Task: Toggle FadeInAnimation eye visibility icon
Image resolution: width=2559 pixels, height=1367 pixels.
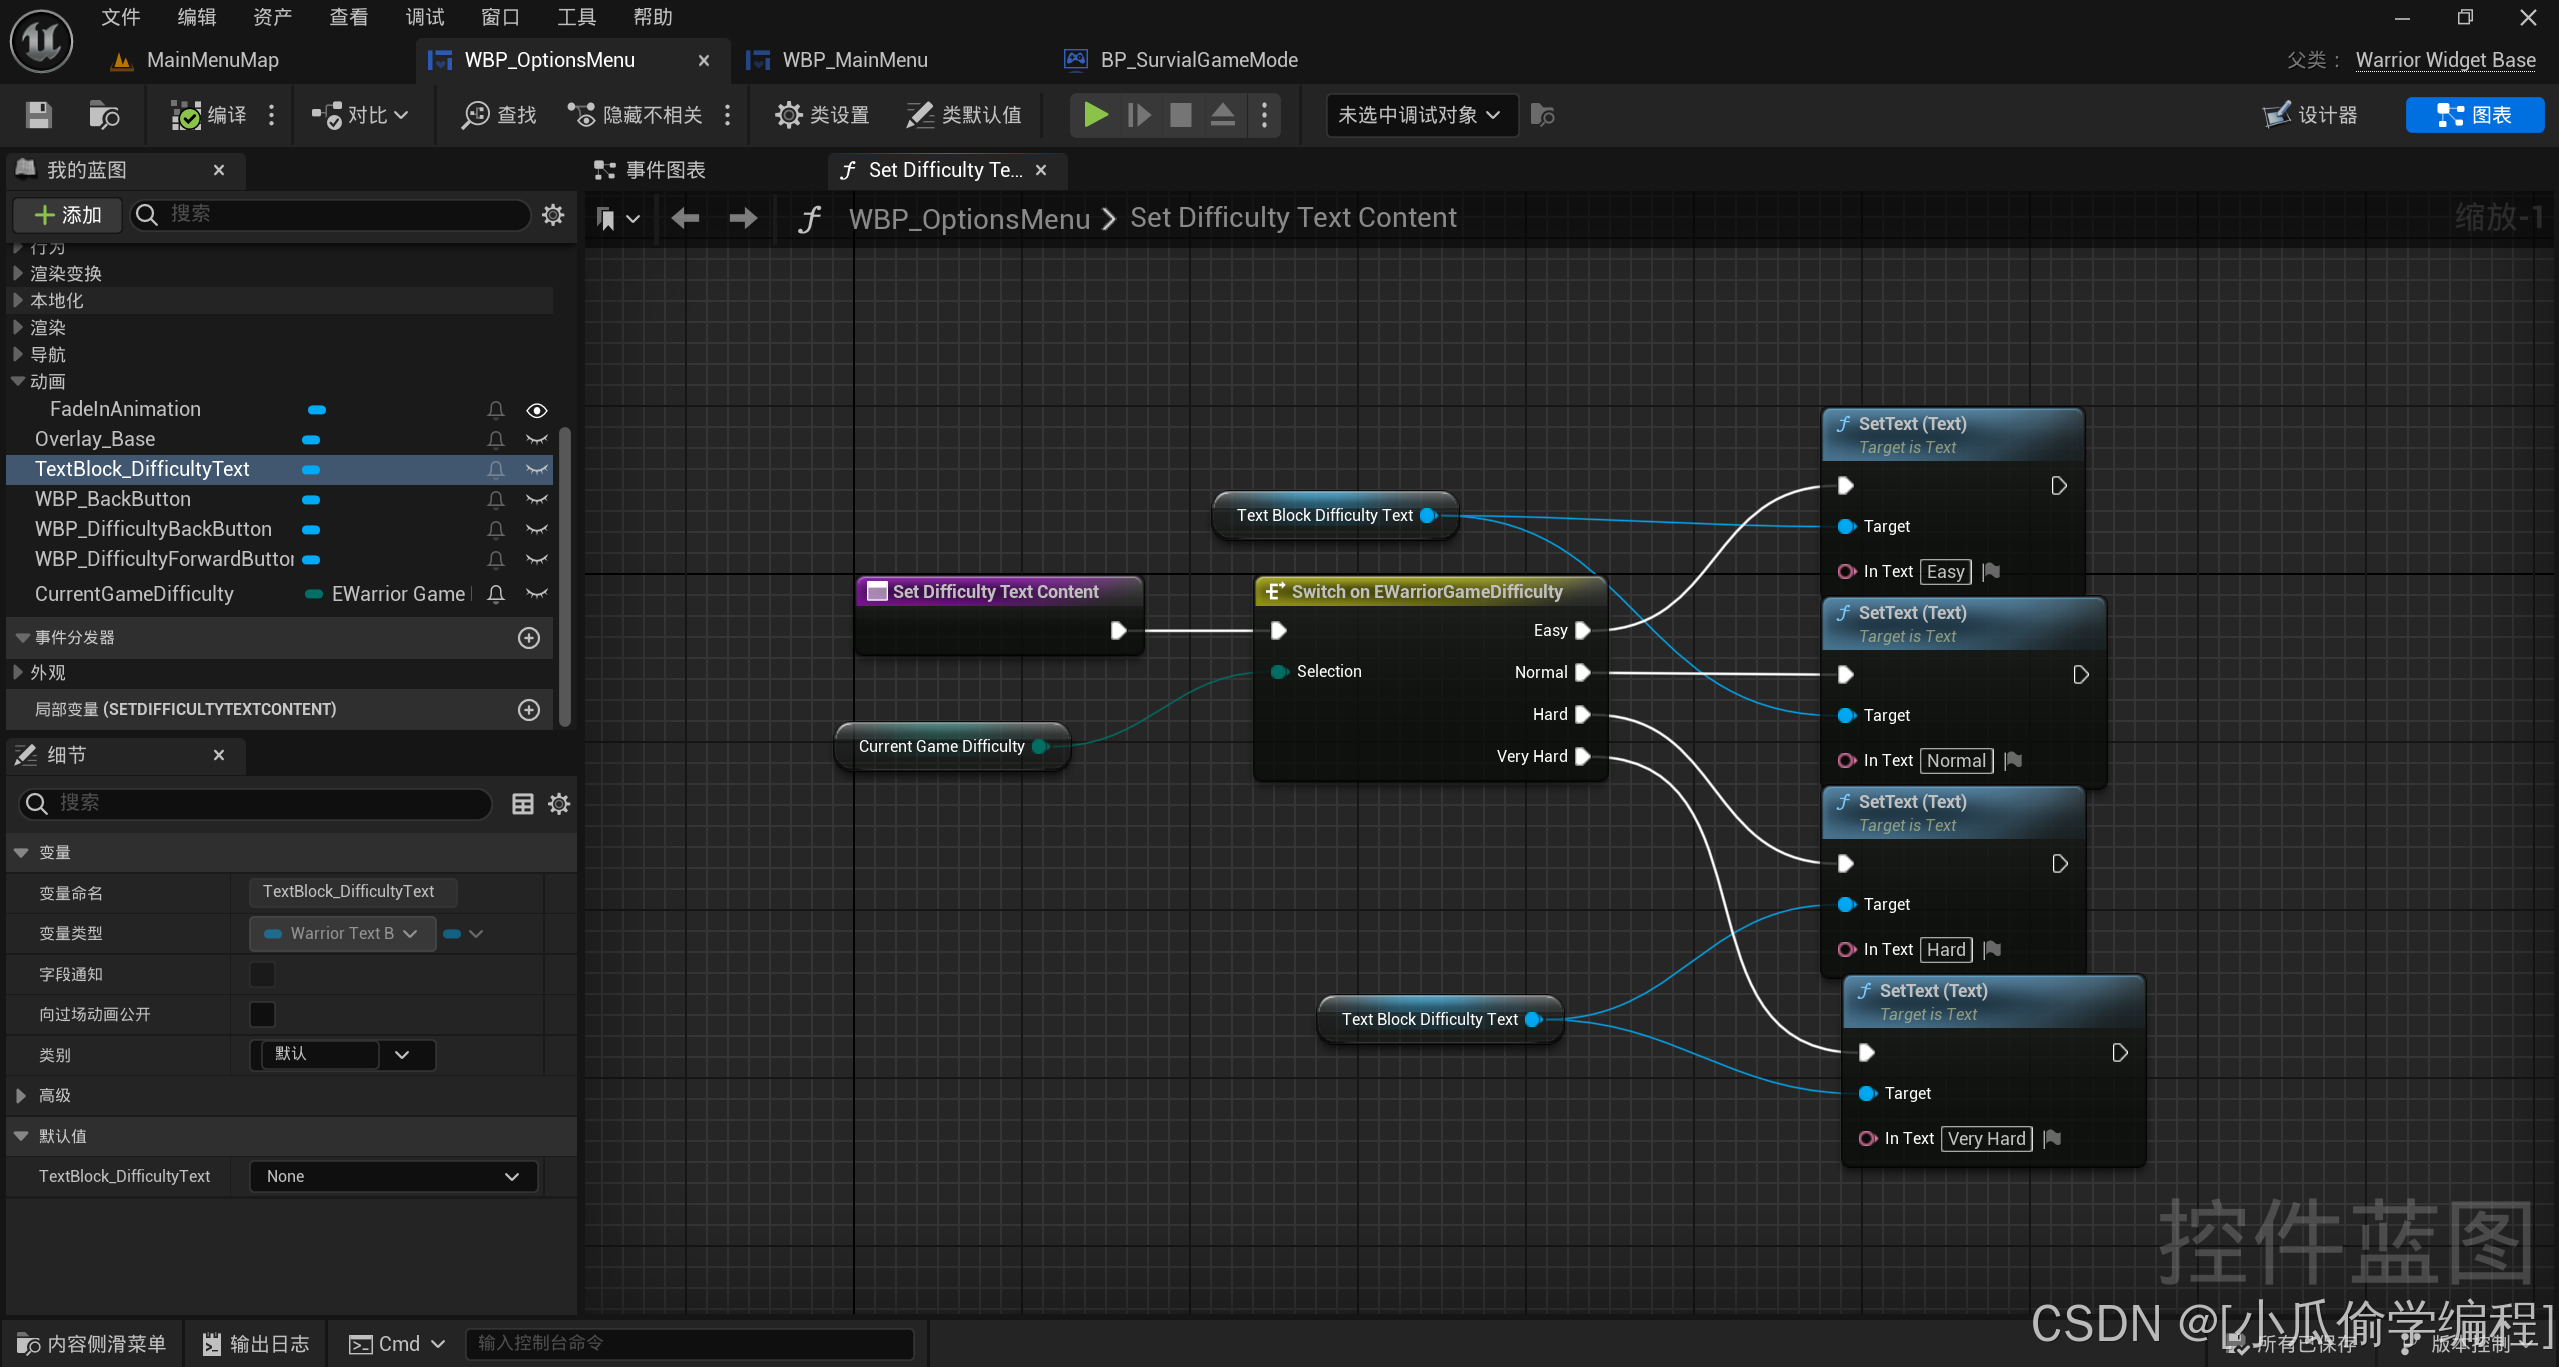Action: [537, 410]
